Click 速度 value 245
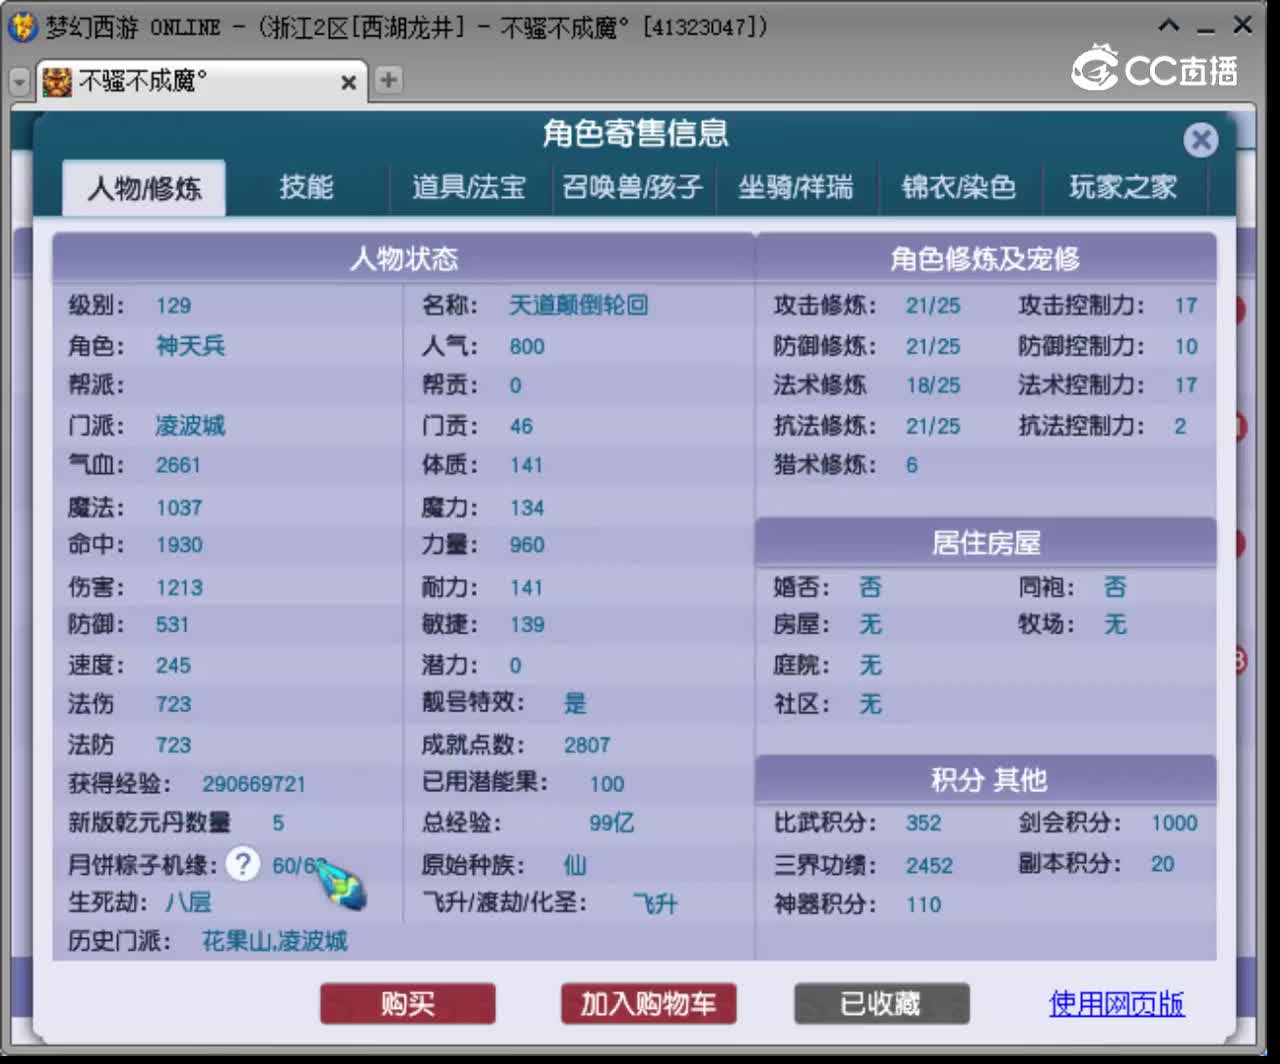The image size is (1280, 1064). coord(173,666)
